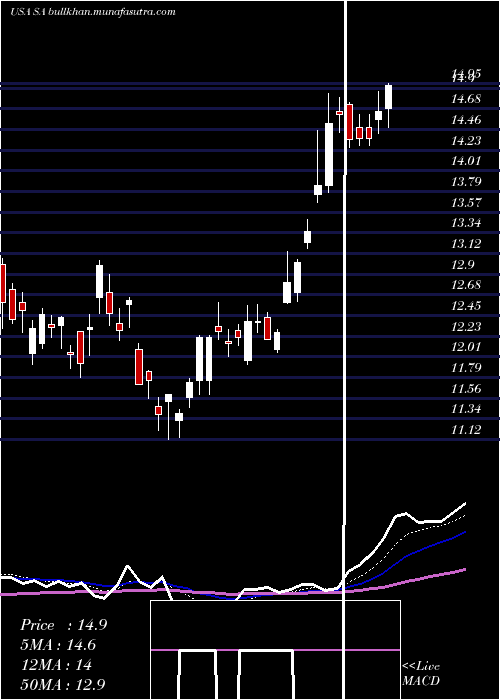
Task: Click the 13.57 price axis label
Action: (466, 203)
